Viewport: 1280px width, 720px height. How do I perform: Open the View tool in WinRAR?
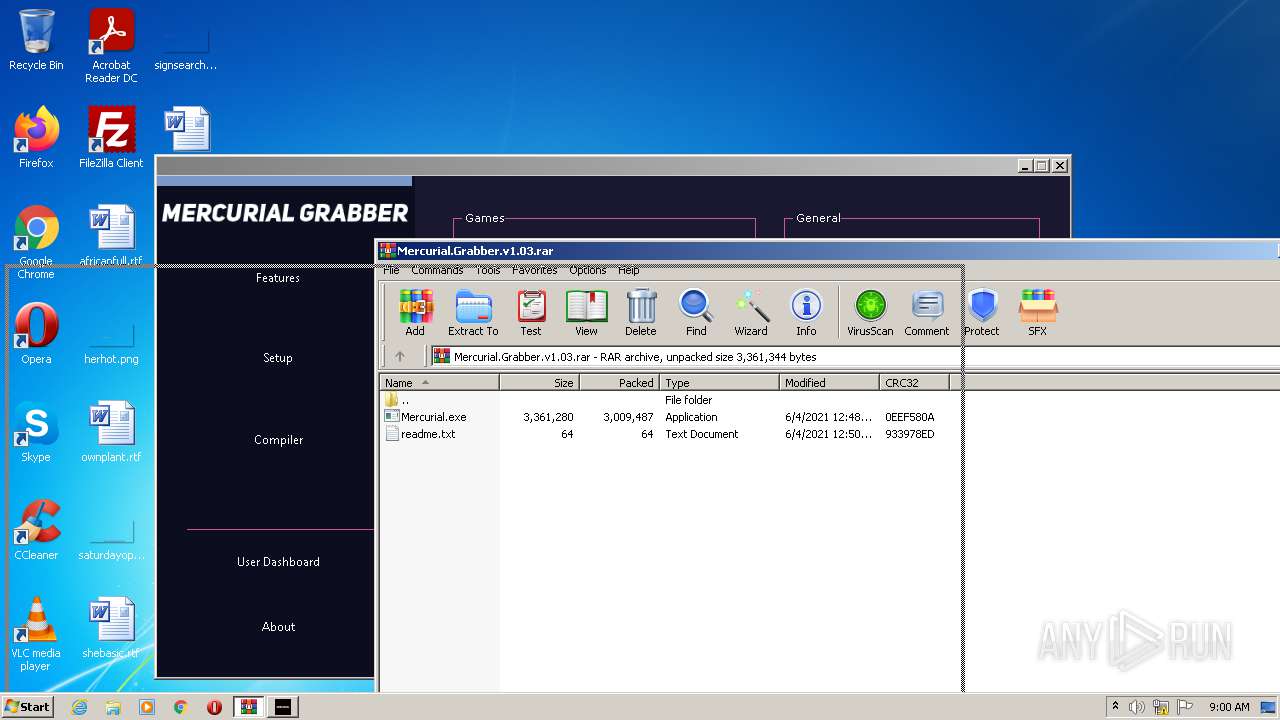(x=587, y=313)
